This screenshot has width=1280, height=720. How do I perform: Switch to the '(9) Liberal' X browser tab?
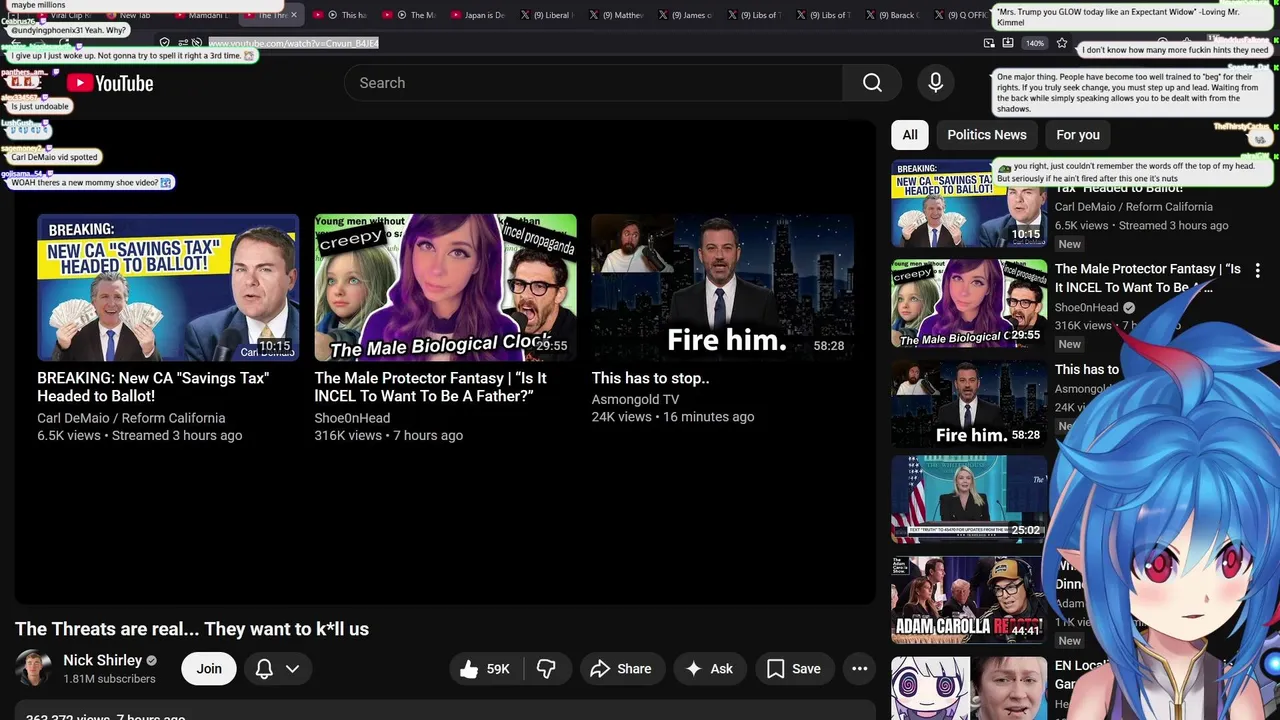tap(547, 15)
